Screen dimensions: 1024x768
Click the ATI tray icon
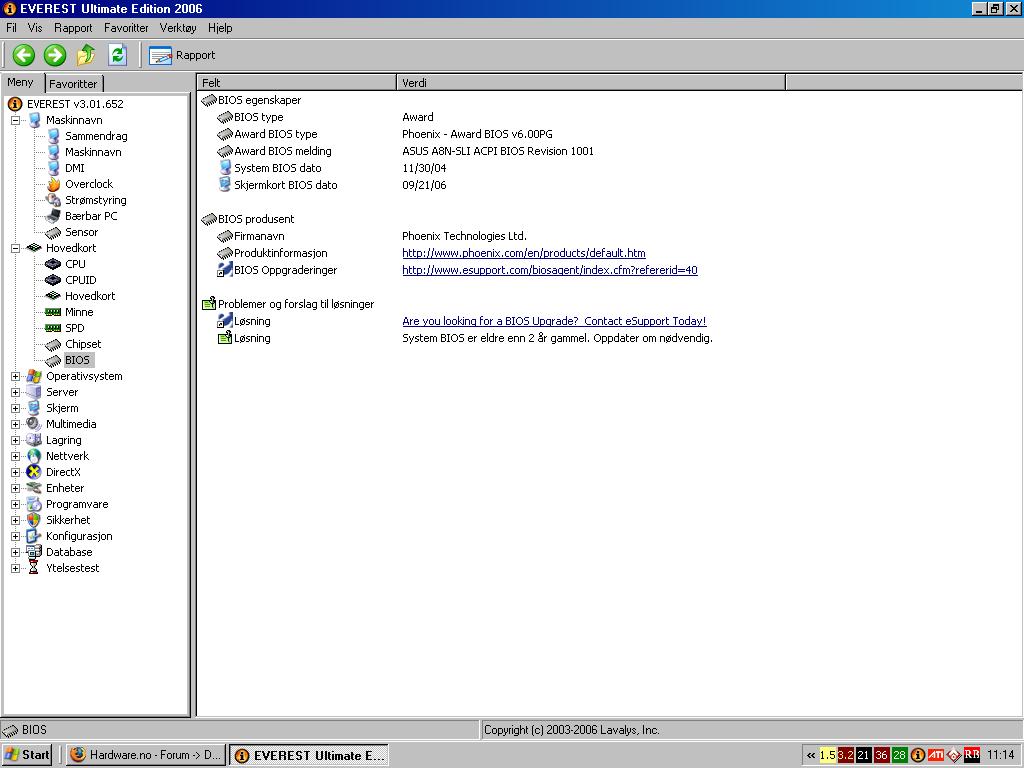coord(936,755)
